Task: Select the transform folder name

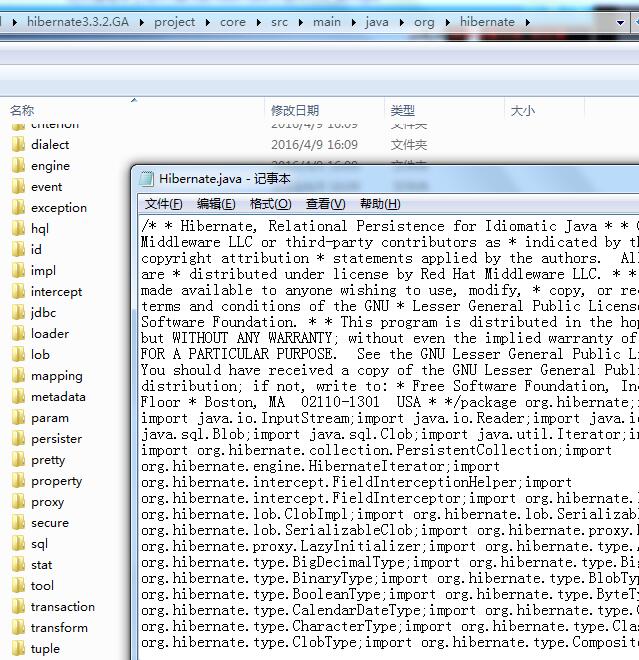Action: pos(59,628)
